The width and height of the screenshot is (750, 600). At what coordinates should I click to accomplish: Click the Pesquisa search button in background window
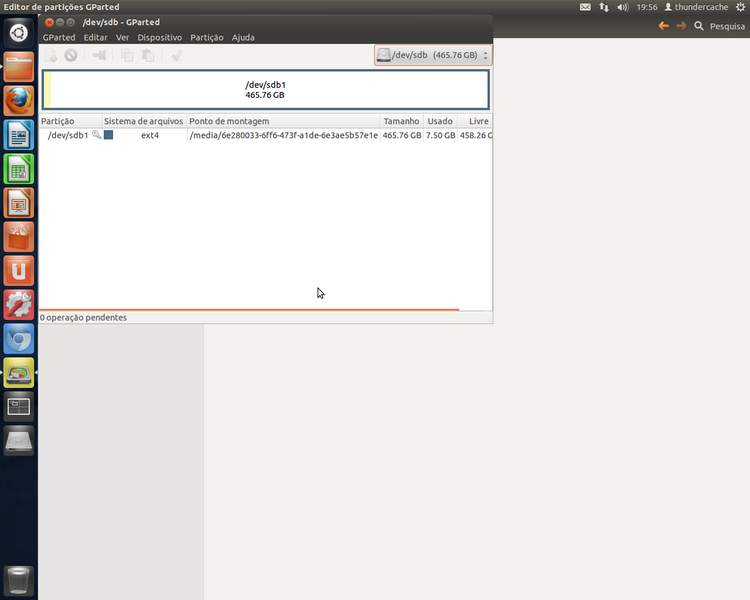719,26
